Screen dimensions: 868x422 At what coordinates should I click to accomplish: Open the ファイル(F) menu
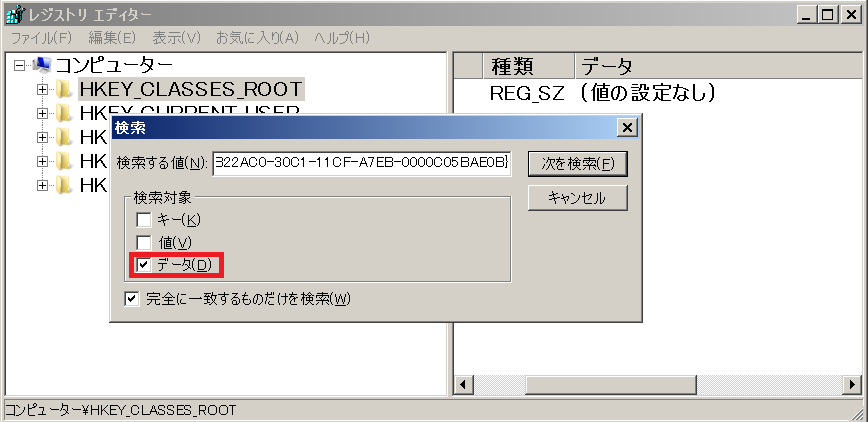[42, 38]
